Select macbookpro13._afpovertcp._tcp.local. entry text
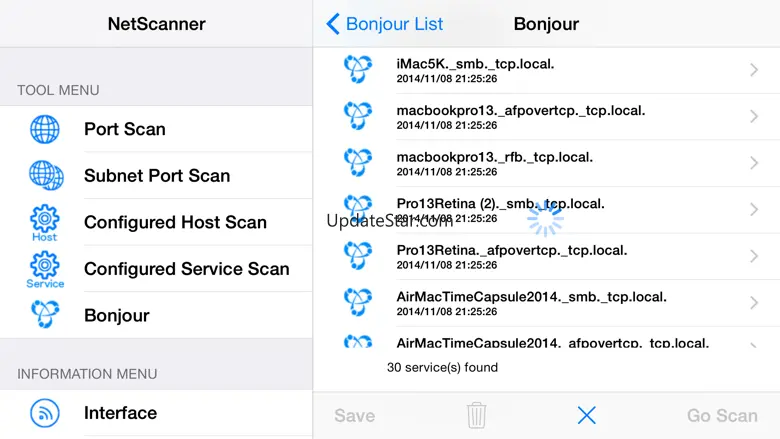Image resolution: width=780 pixels, height=439 pixels. point(521,111)
